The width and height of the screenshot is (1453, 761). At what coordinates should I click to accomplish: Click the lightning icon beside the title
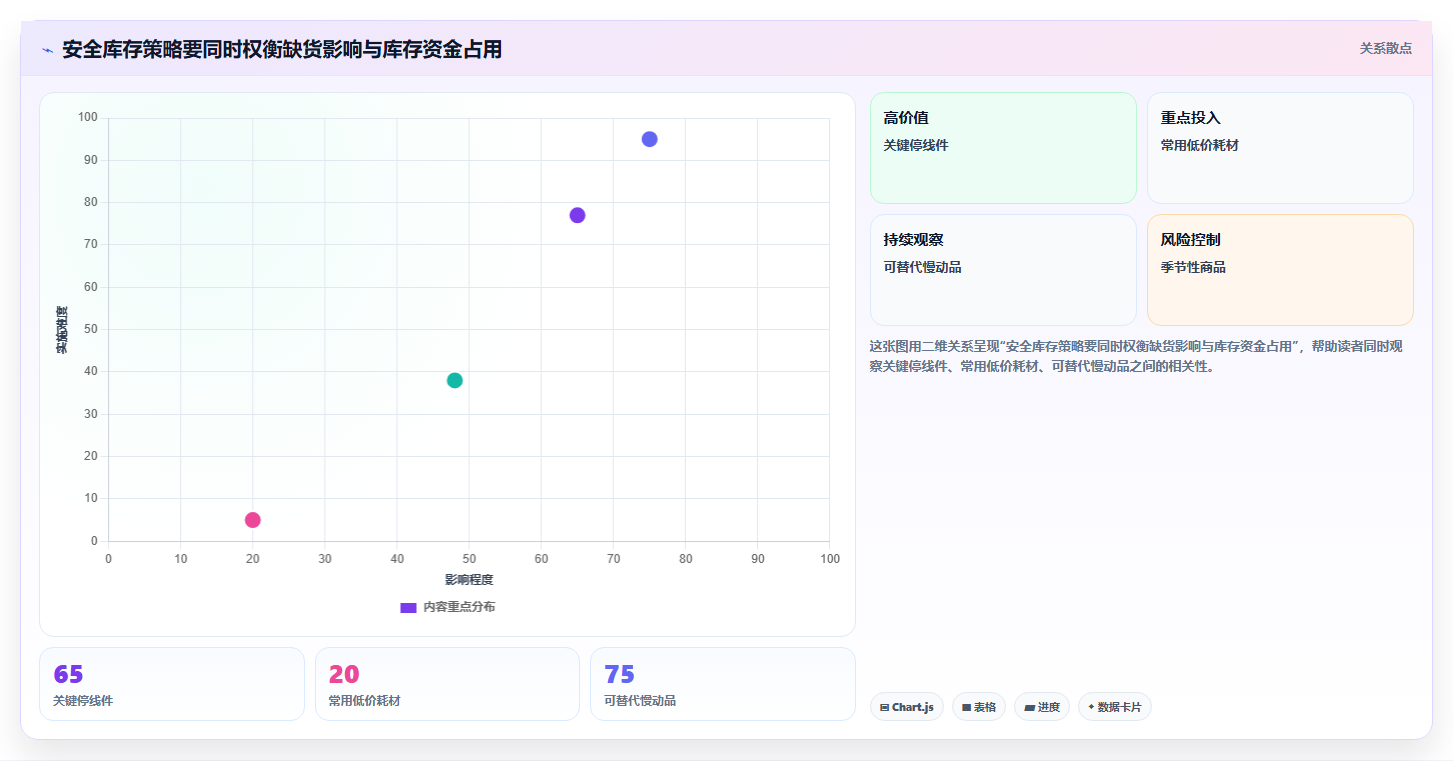pos(47,50)
